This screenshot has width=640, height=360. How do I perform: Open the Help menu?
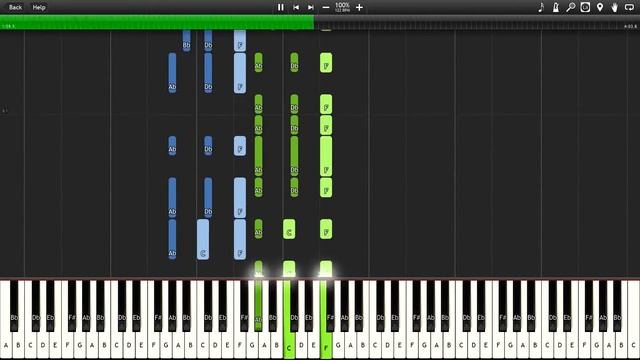(x=39, y=7)
